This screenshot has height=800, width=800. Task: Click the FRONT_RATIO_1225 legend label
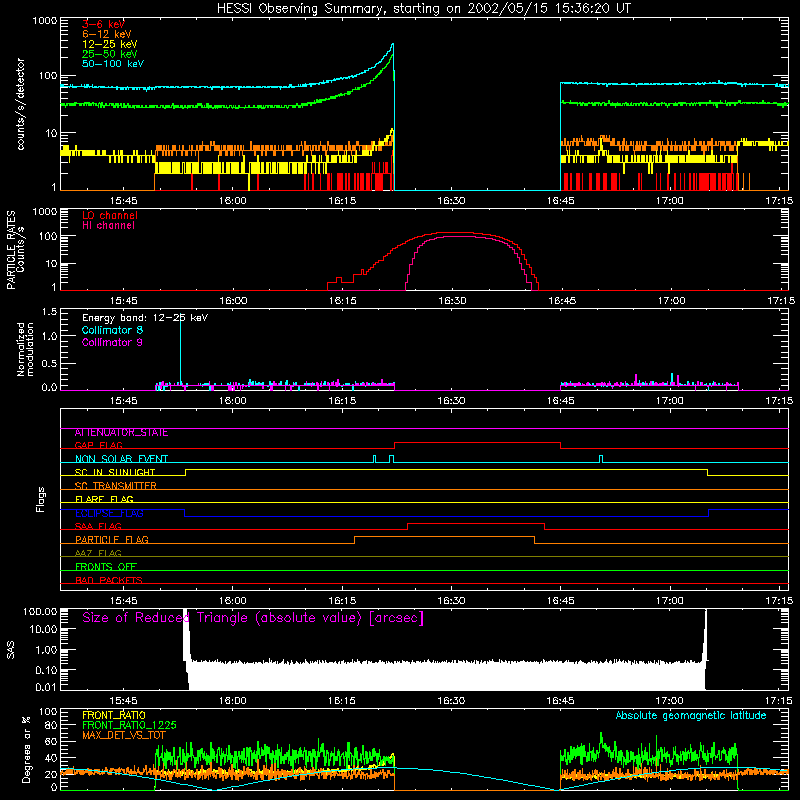(129, 725)
